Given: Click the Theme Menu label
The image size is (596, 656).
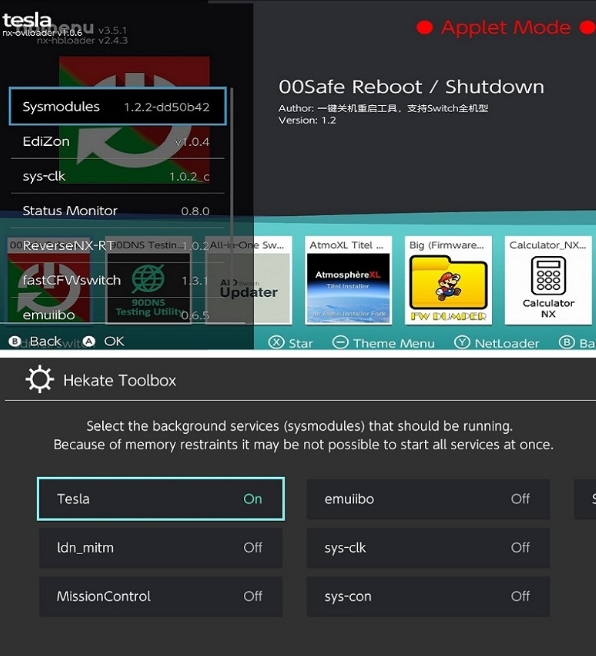Looking at the screenshot, I should click(x=394, y=343).
